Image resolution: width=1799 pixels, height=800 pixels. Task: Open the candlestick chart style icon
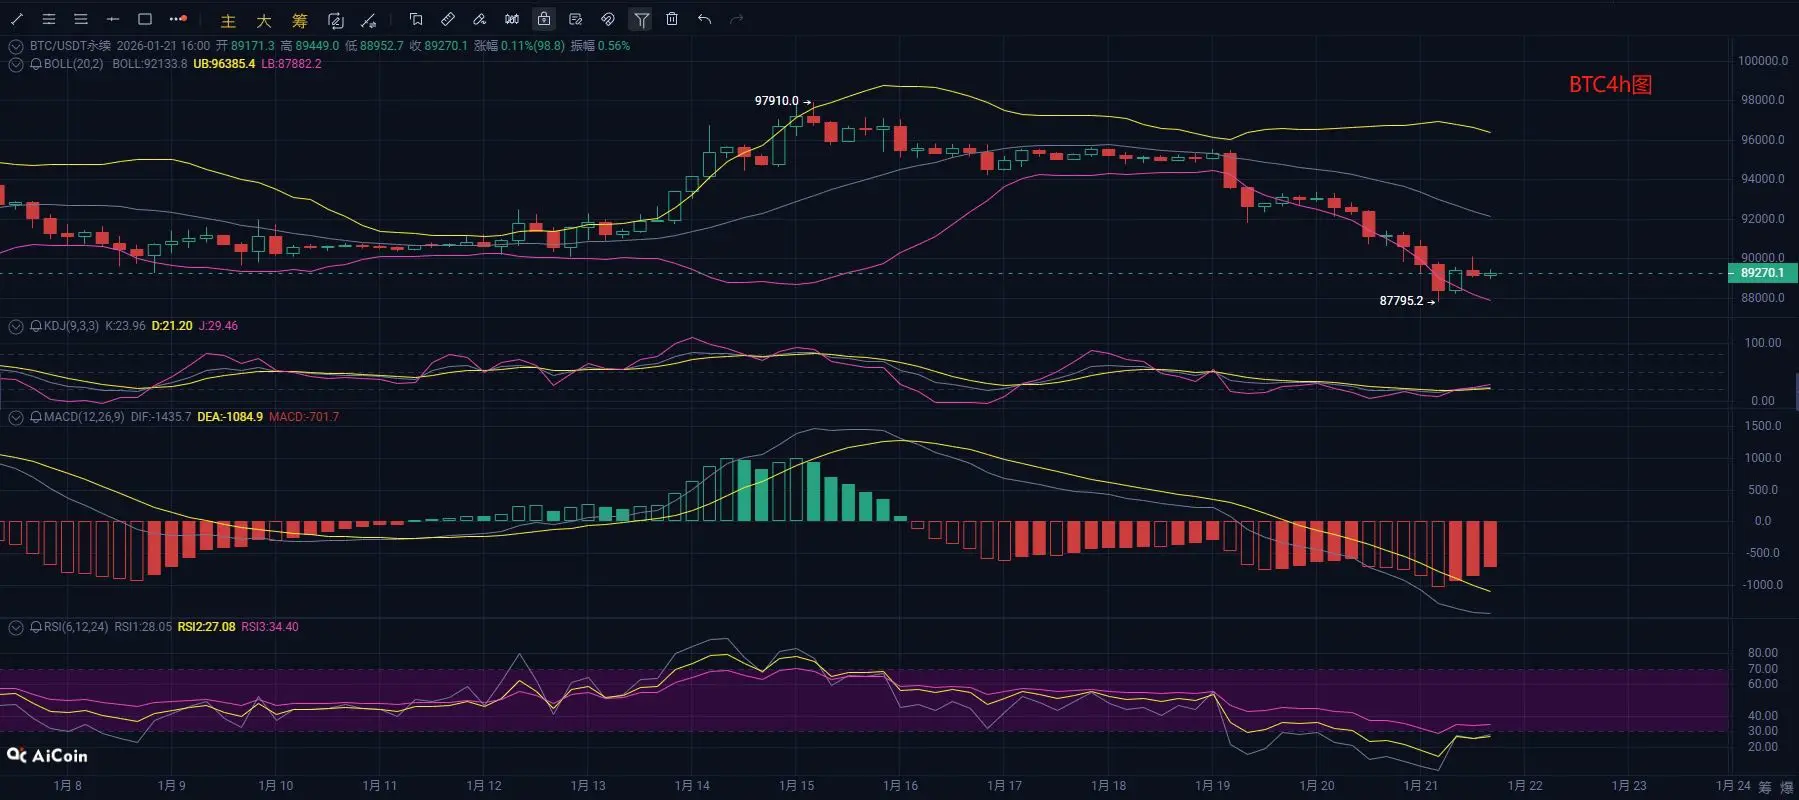[x=512, y=19]
